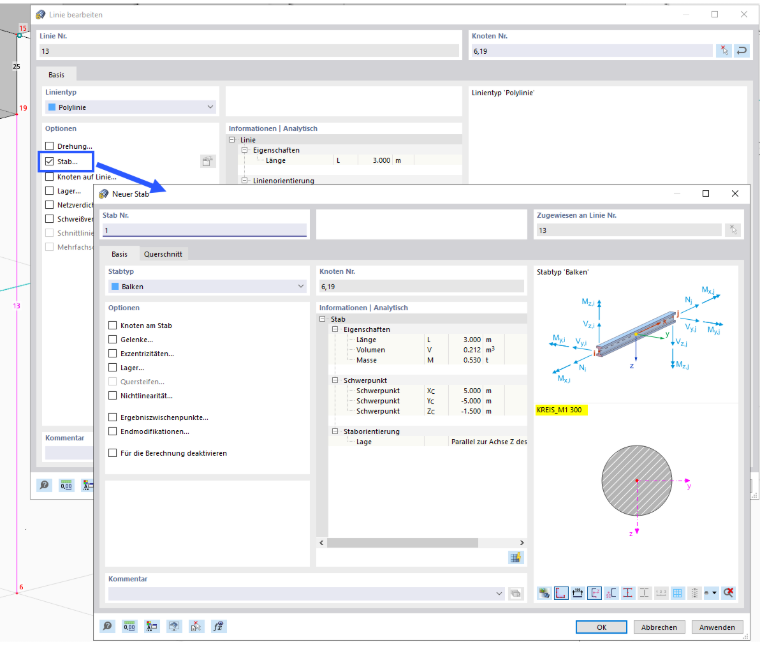
Task: Click units icon in Linie bearbeiten footer
Action: tap(66, 485)
